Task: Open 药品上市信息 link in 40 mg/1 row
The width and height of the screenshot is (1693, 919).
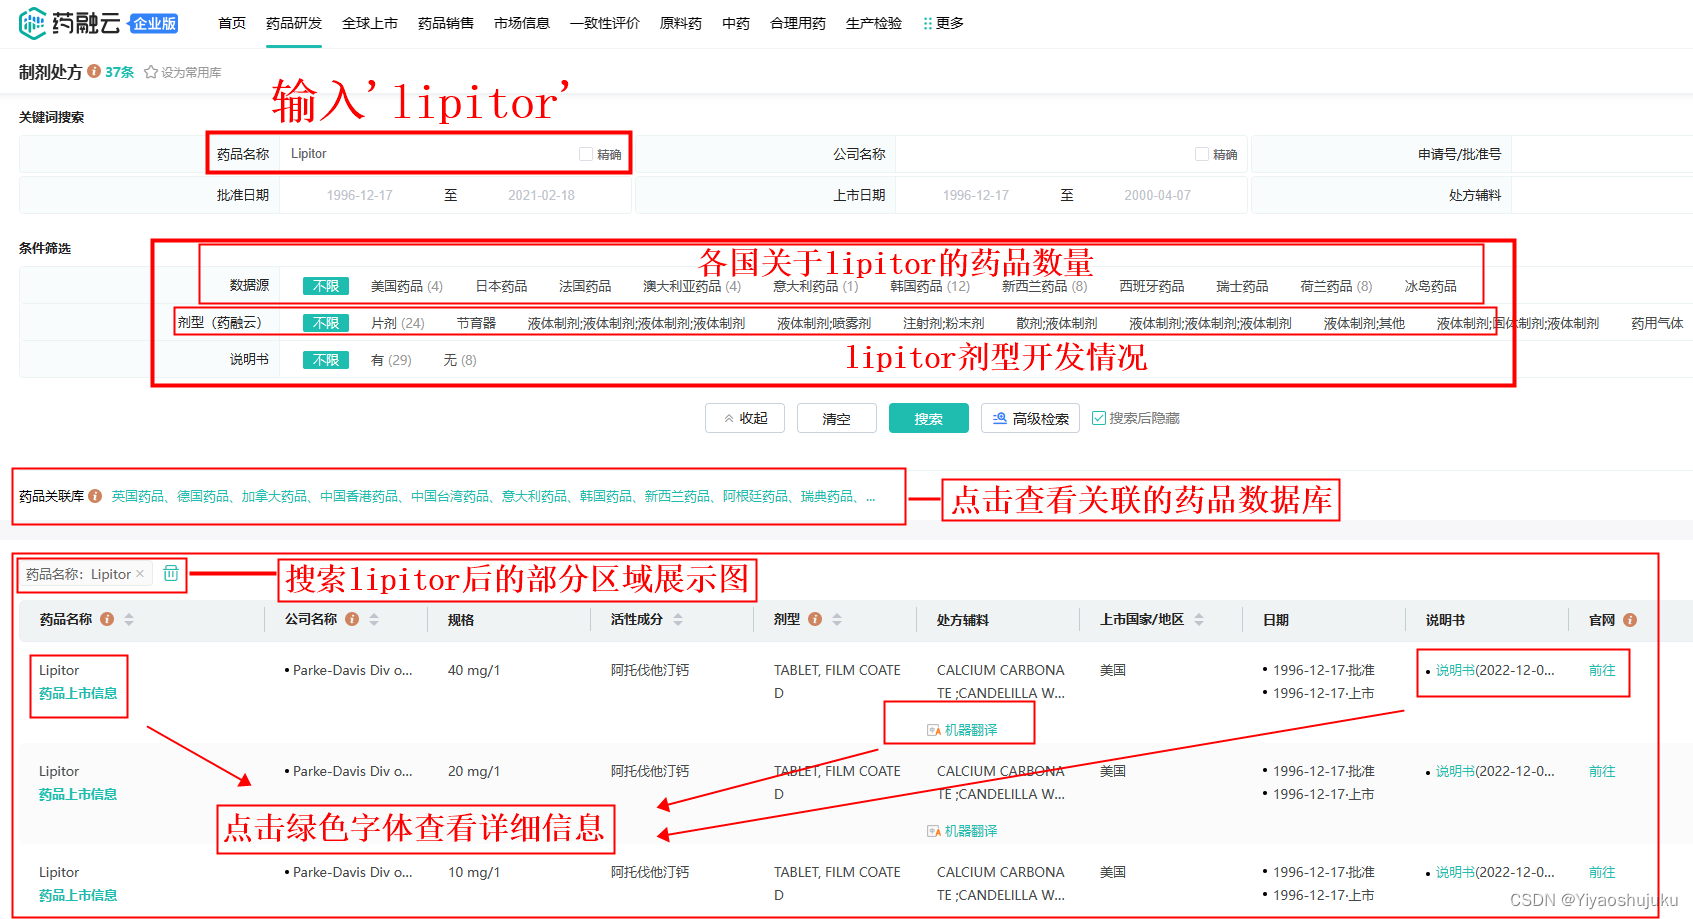Action: click(78, 693)
